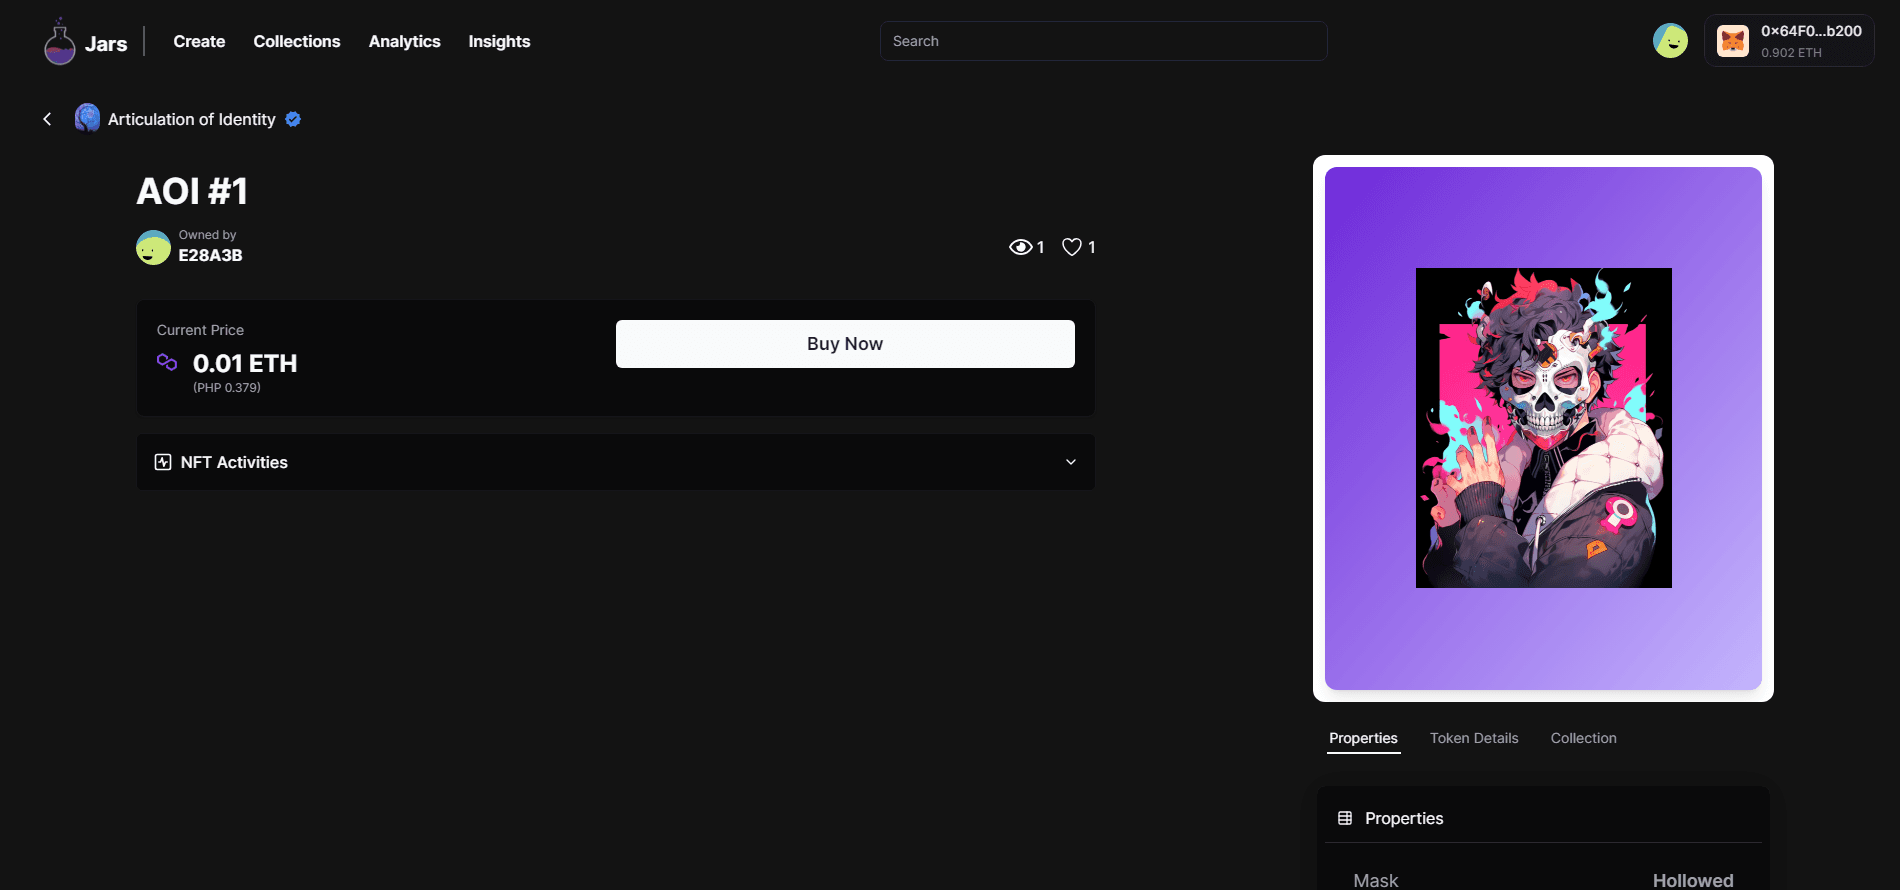Click the PHP 0.379 converted price
Screen dimensions: 1900x890
click(227, 388)
